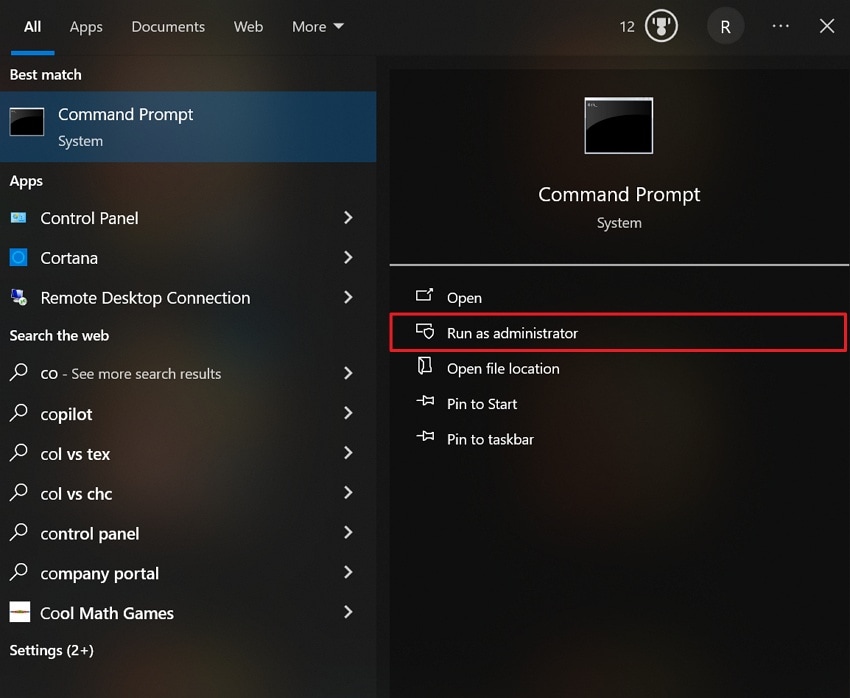Click the large Command Prompt preview icon
The image size is (850, 698).
618,125
